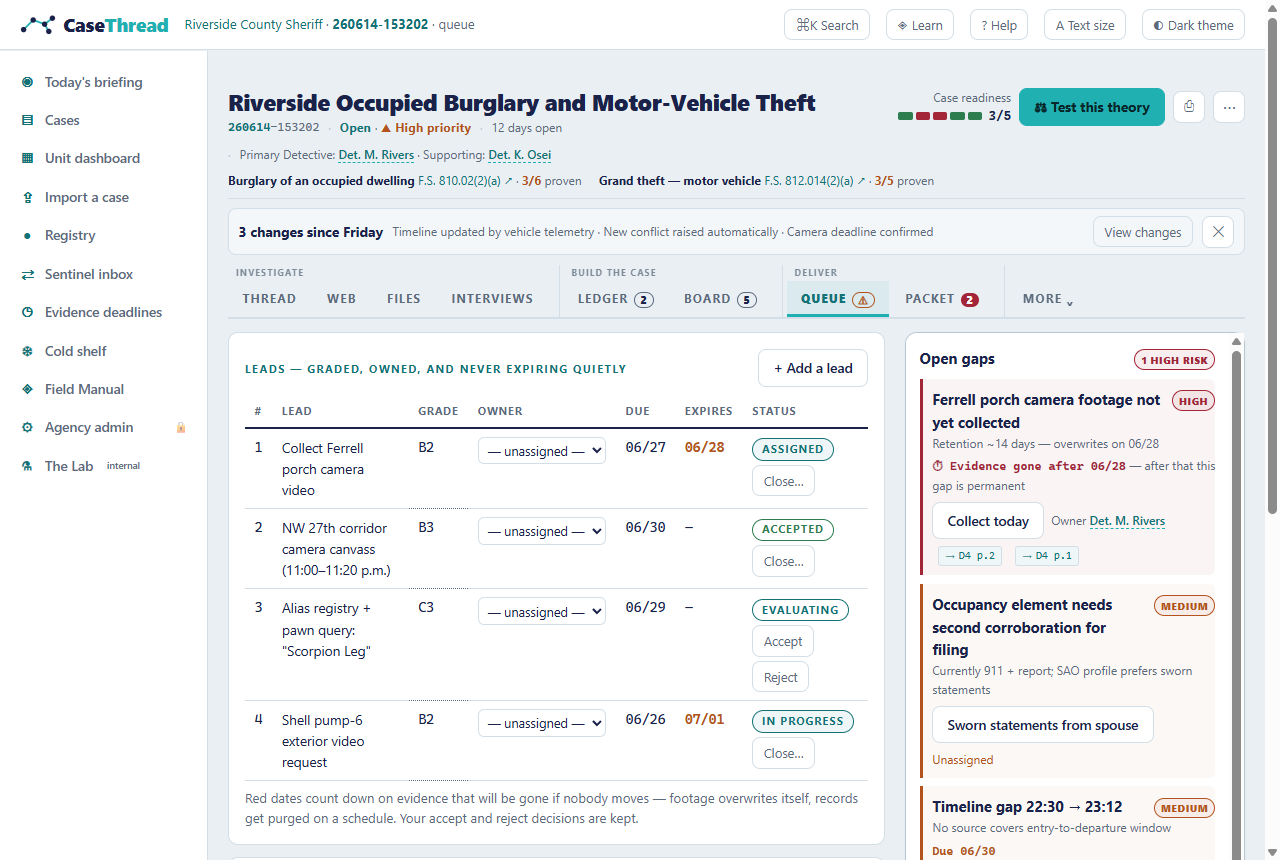Image resolution: width=1280 pixels, height=860 pixels.
Task: Click the IN PROGRESS status badge
Action: [802, 721]
